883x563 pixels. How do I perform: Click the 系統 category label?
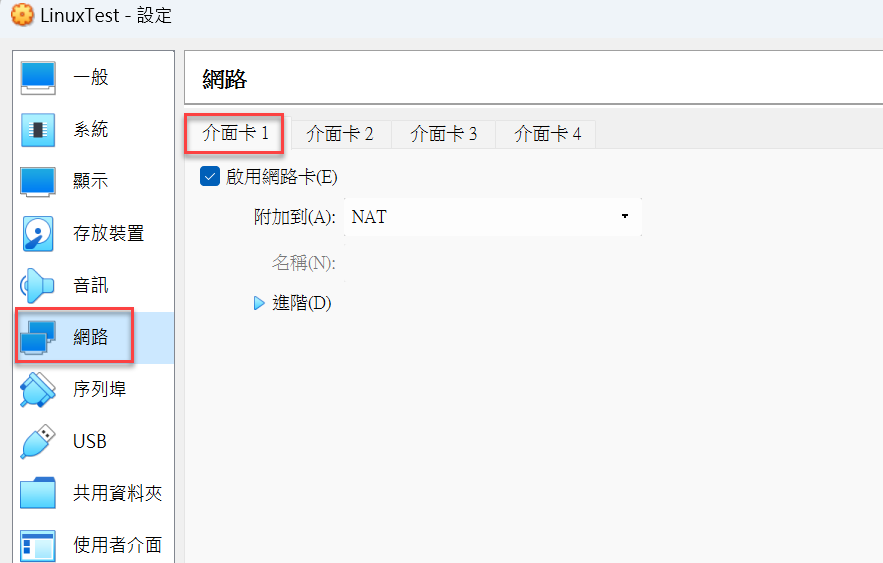(91, 129)
